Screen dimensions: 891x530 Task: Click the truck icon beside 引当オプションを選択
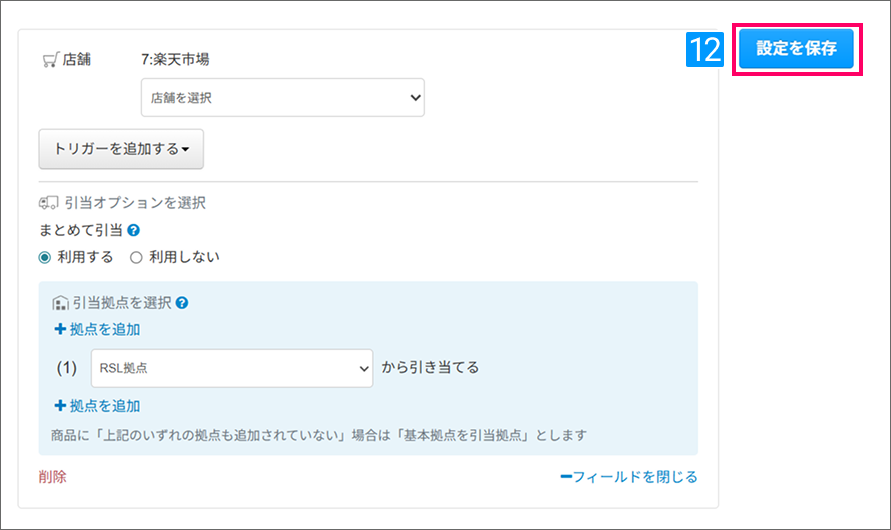pyautogui.click(x=49, y=202)
